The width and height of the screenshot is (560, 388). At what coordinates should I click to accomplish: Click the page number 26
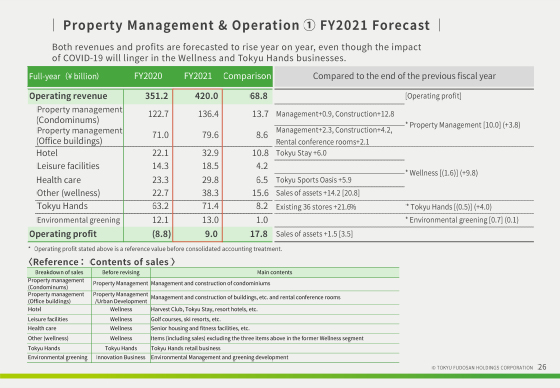tap(542, 367)
